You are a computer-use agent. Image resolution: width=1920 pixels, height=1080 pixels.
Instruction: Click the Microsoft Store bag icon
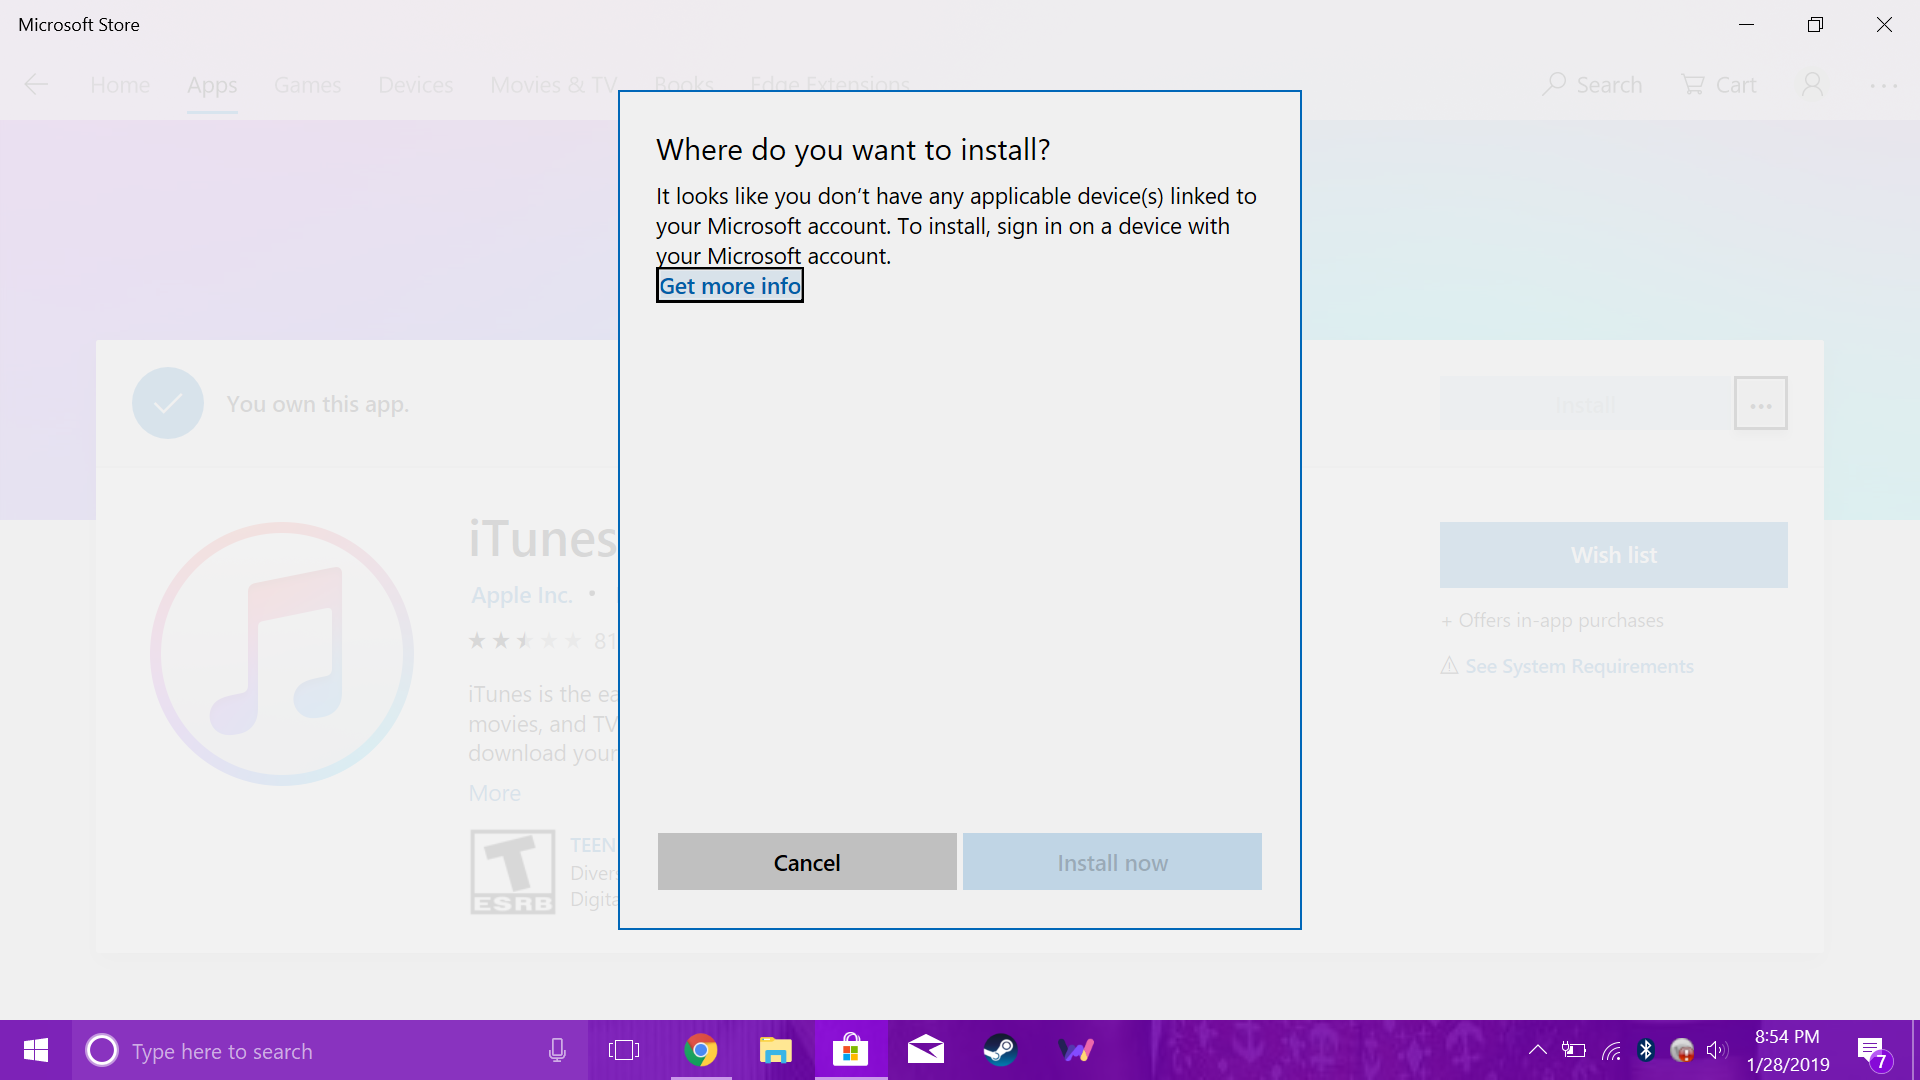pos(851,1050)
